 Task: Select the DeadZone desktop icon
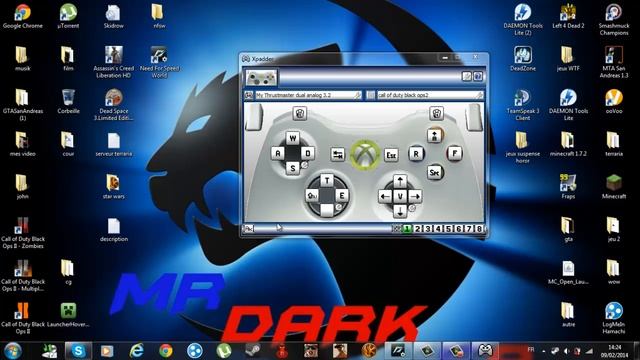522,59
